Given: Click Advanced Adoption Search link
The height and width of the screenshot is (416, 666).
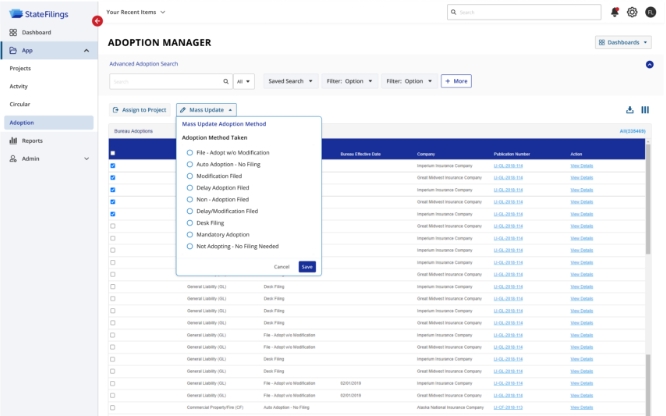Looking at the screenshot, I should tap(144, 64).
